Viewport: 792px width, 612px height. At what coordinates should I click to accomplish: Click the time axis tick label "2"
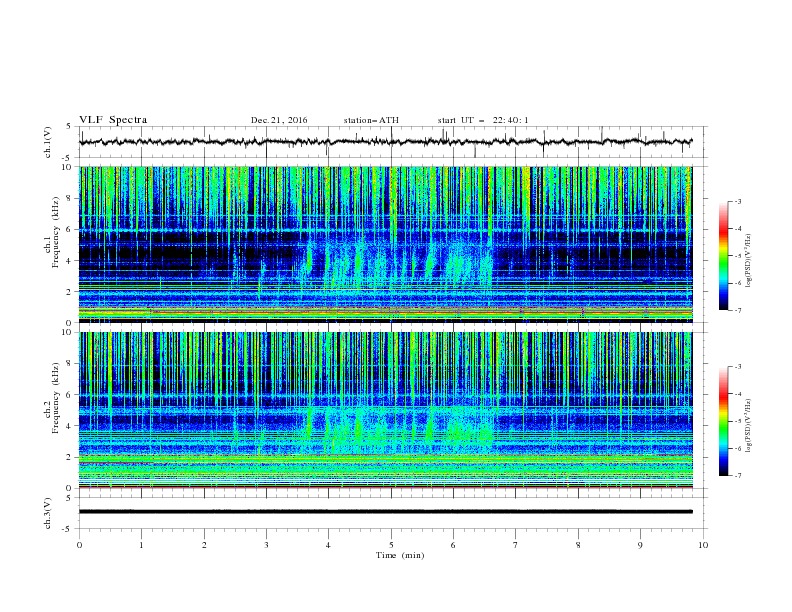point(204,545)
